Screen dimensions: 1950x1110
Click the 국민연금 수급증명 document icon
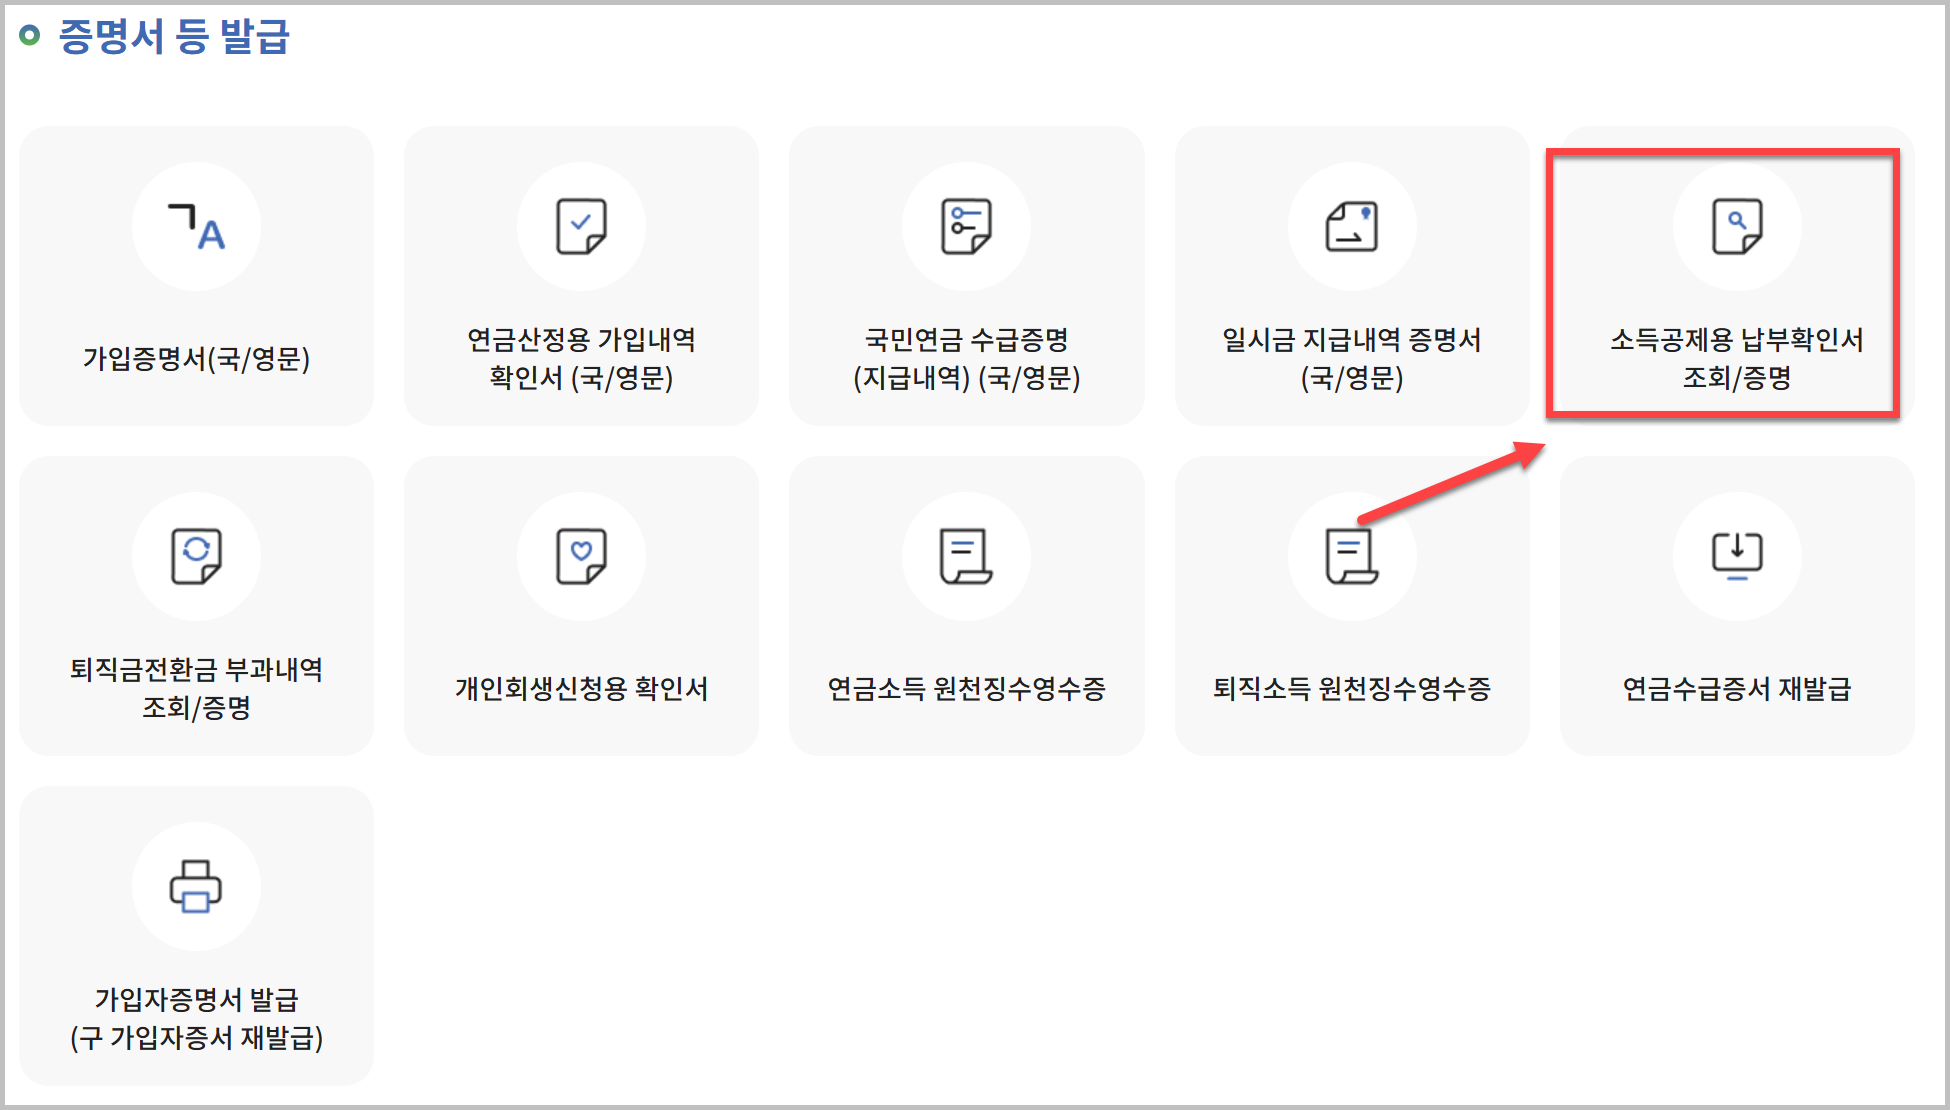(x=966, y=227)
